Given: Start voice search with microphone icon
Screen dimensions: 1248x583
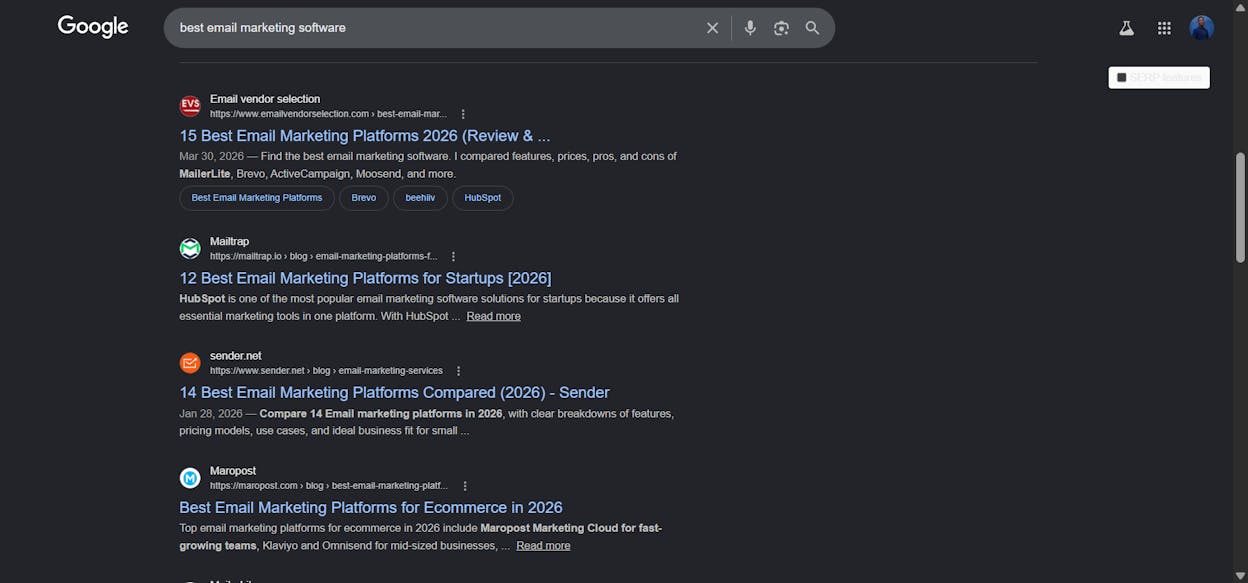Looking at the screenshot, I should pyautogui.click(x=750, y=28).
